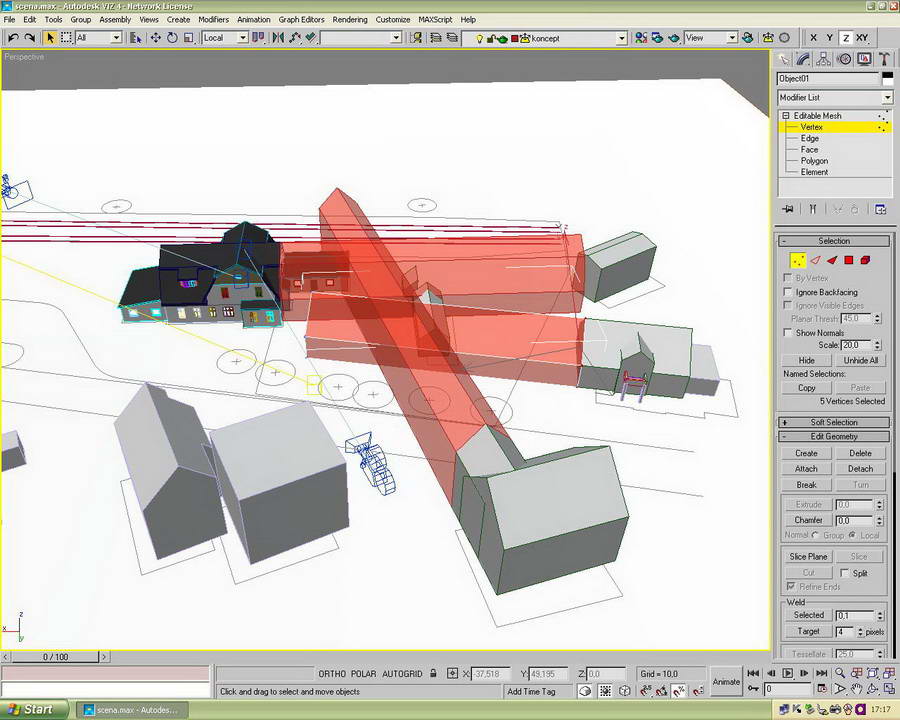
Task: Select the Select and Rotate tool
Action: pos(172,38)
